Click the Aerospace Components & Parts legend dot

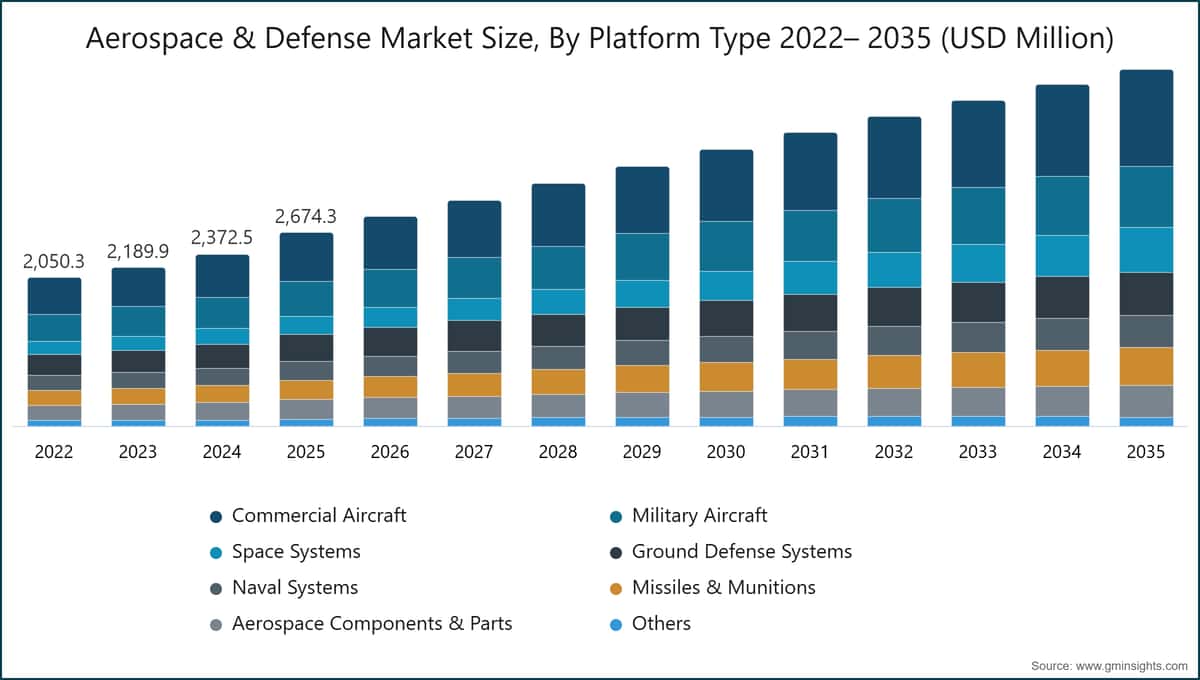tap(216, 625)
